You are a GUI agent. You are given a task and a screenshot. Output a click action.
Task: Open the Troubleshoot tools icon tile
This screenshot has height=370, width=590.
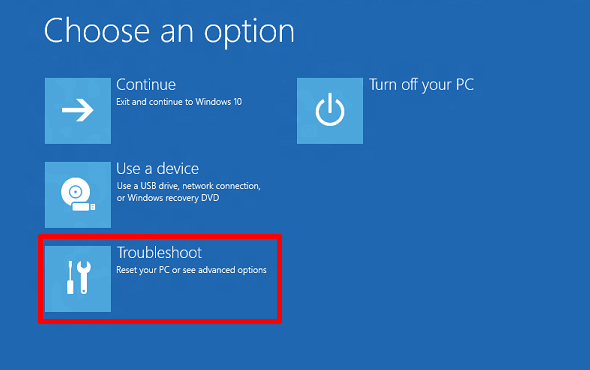[x=78, y=279]
